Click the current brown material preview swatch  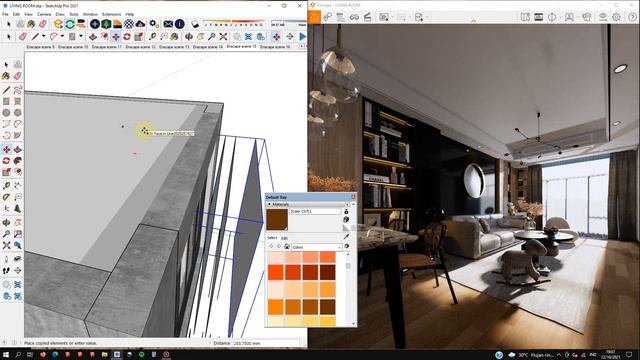277,219
